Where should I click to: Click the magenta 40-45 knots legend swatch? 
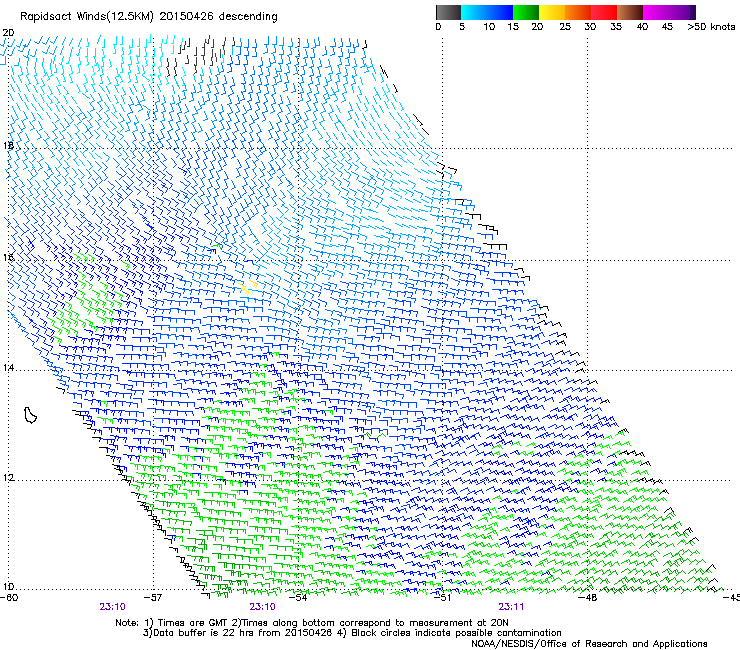656,12
